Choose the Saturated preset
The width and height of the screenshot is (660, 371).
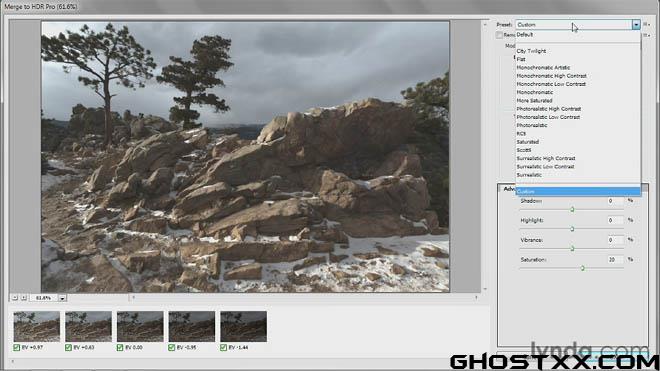(578, 142)
